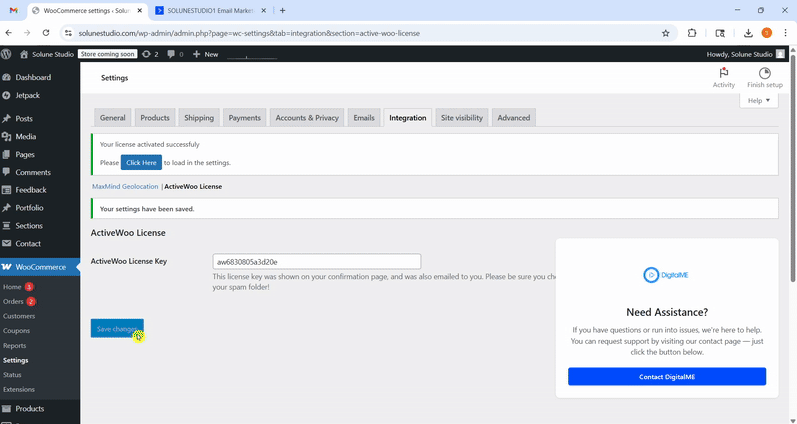Close the WooCommerce settings browser tab

coord(140,10)
